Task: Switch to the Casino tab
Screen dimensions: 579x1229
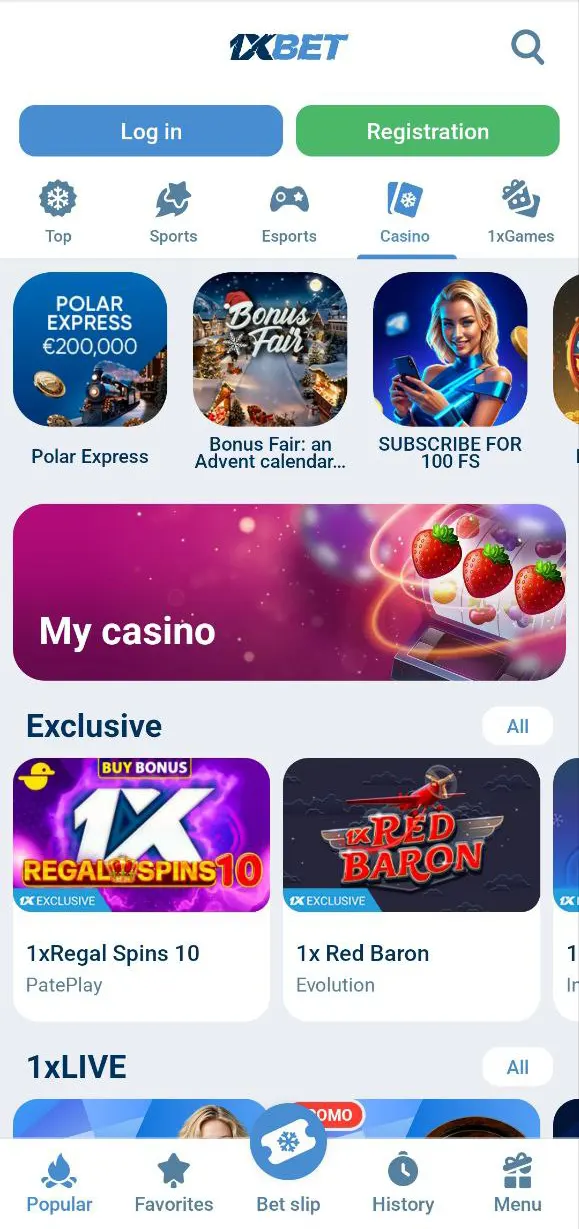Action: pos(405,212)
